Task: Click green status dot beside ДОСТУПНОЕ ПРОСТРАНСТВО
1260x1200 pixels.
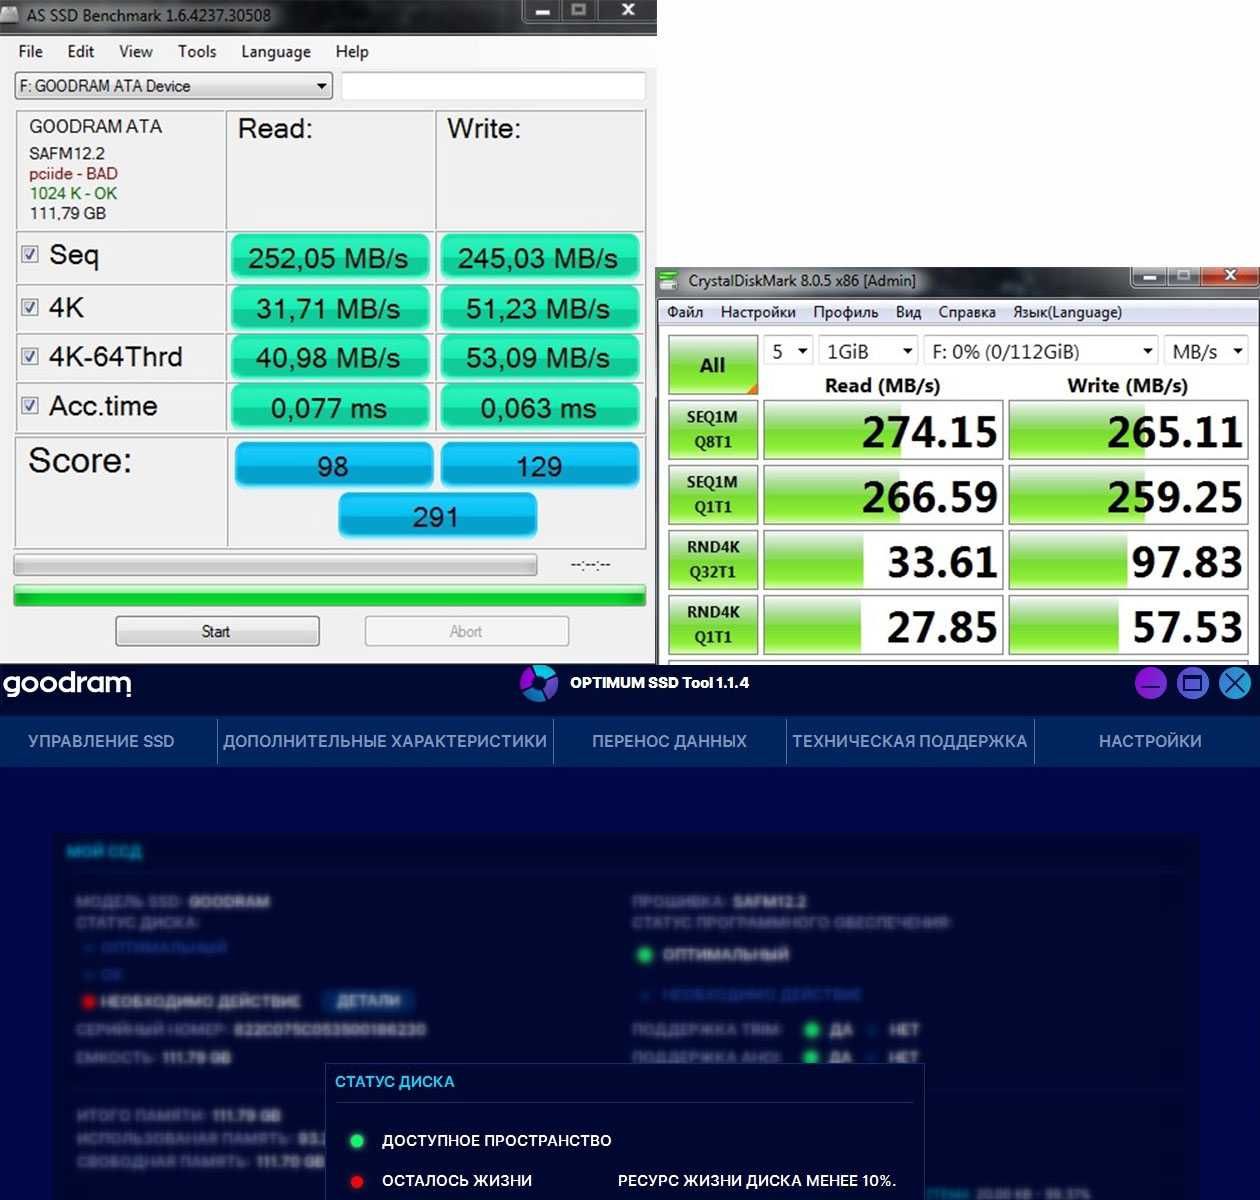Action: pyautogui.click(x=357, y=1140)
